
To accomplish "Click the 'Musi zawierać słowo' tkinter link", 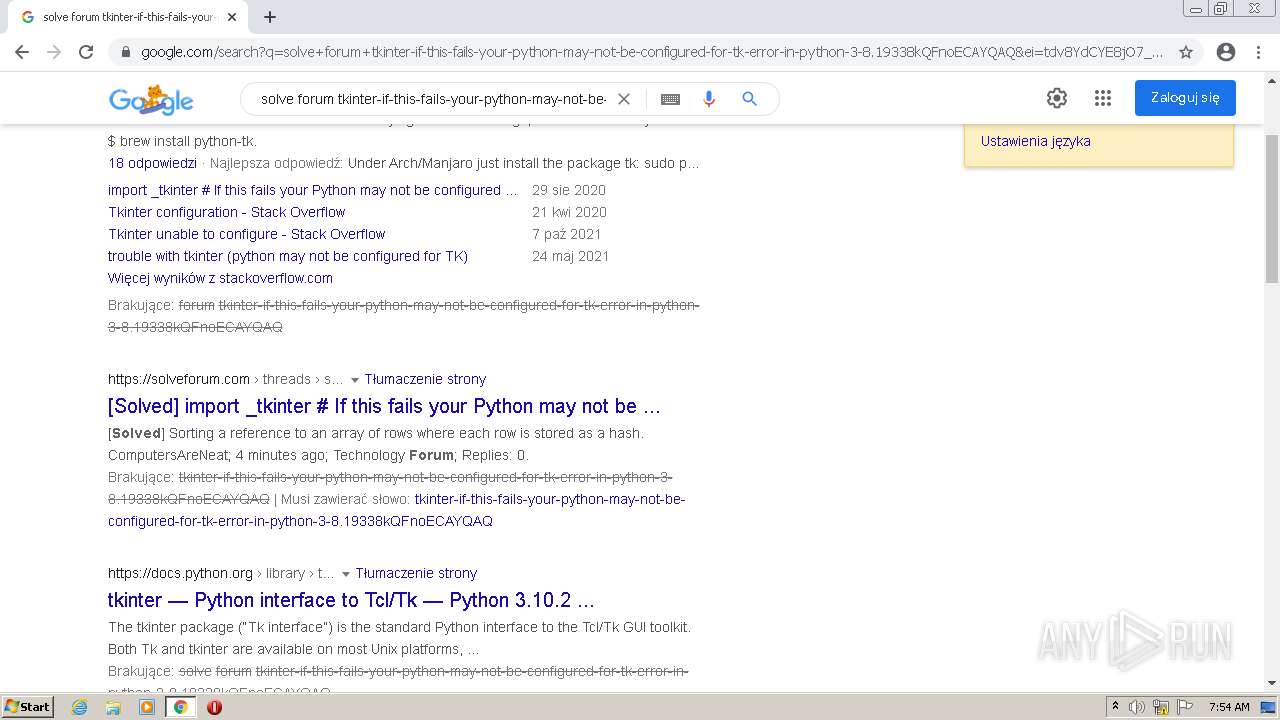I will click(x=397, y=510).
